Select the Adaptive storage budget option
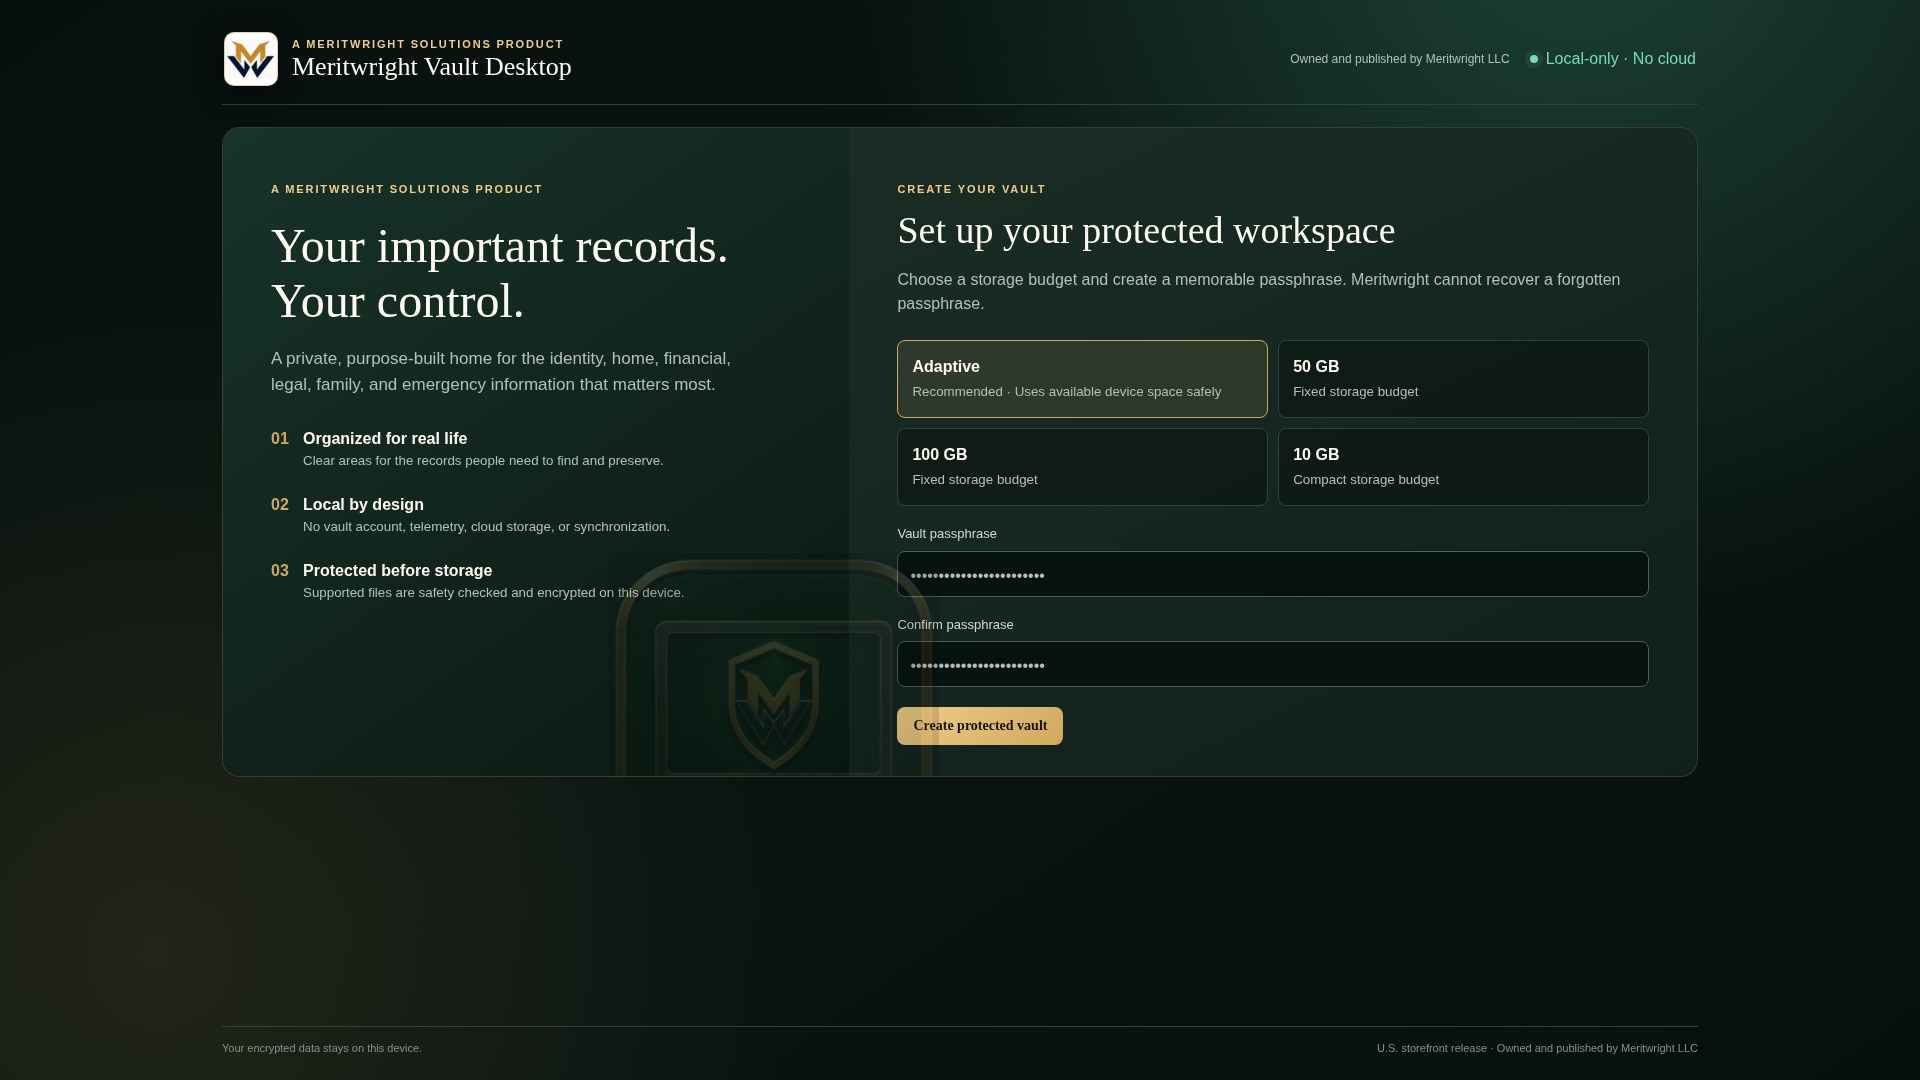This screenshot has height=1080, width=1920. click(x=1082, y=379)
